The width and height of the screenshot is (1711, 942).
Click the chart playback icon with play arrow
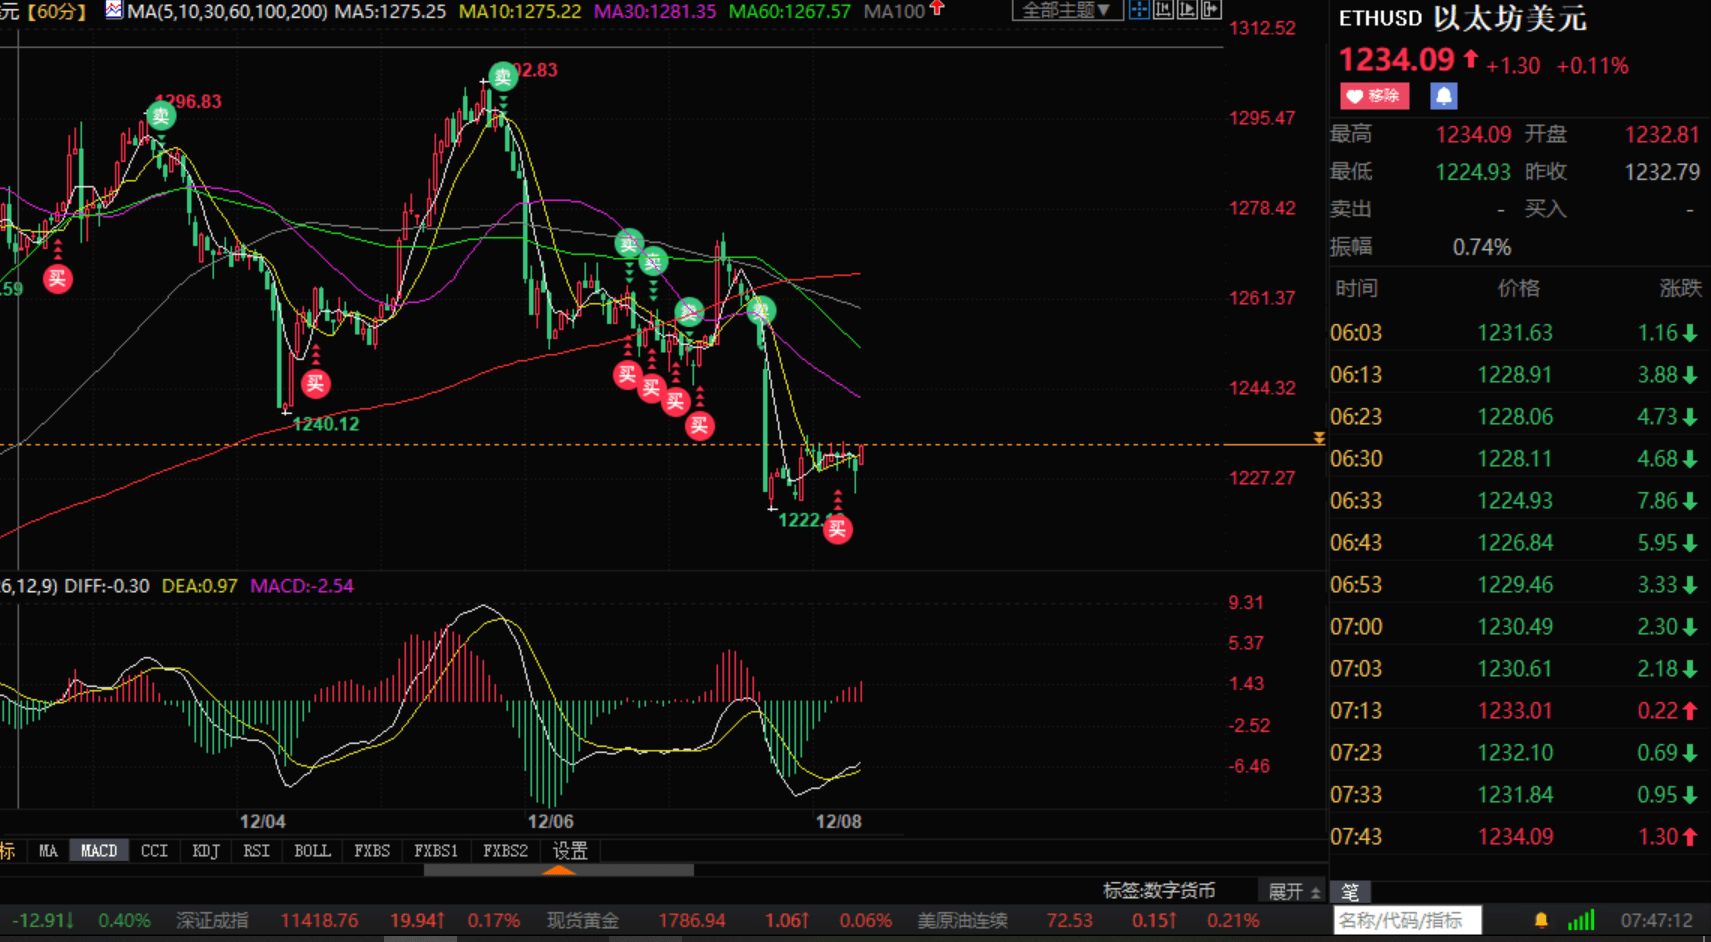[1187, 10]
